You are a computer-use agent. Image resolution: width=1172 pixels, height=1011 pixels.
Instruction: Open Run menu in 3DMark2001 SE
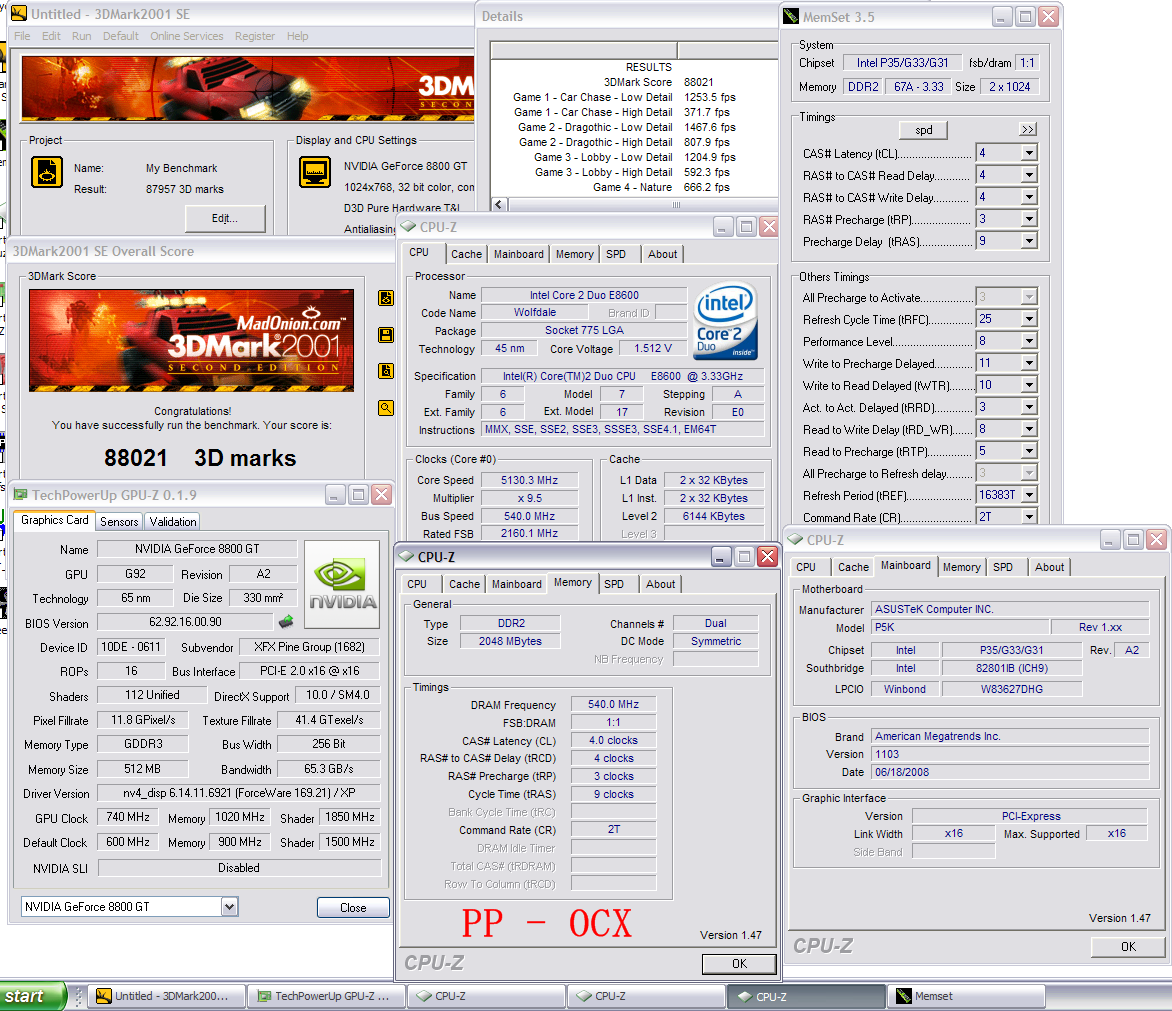pyautogui.click(x=81, y=36)
